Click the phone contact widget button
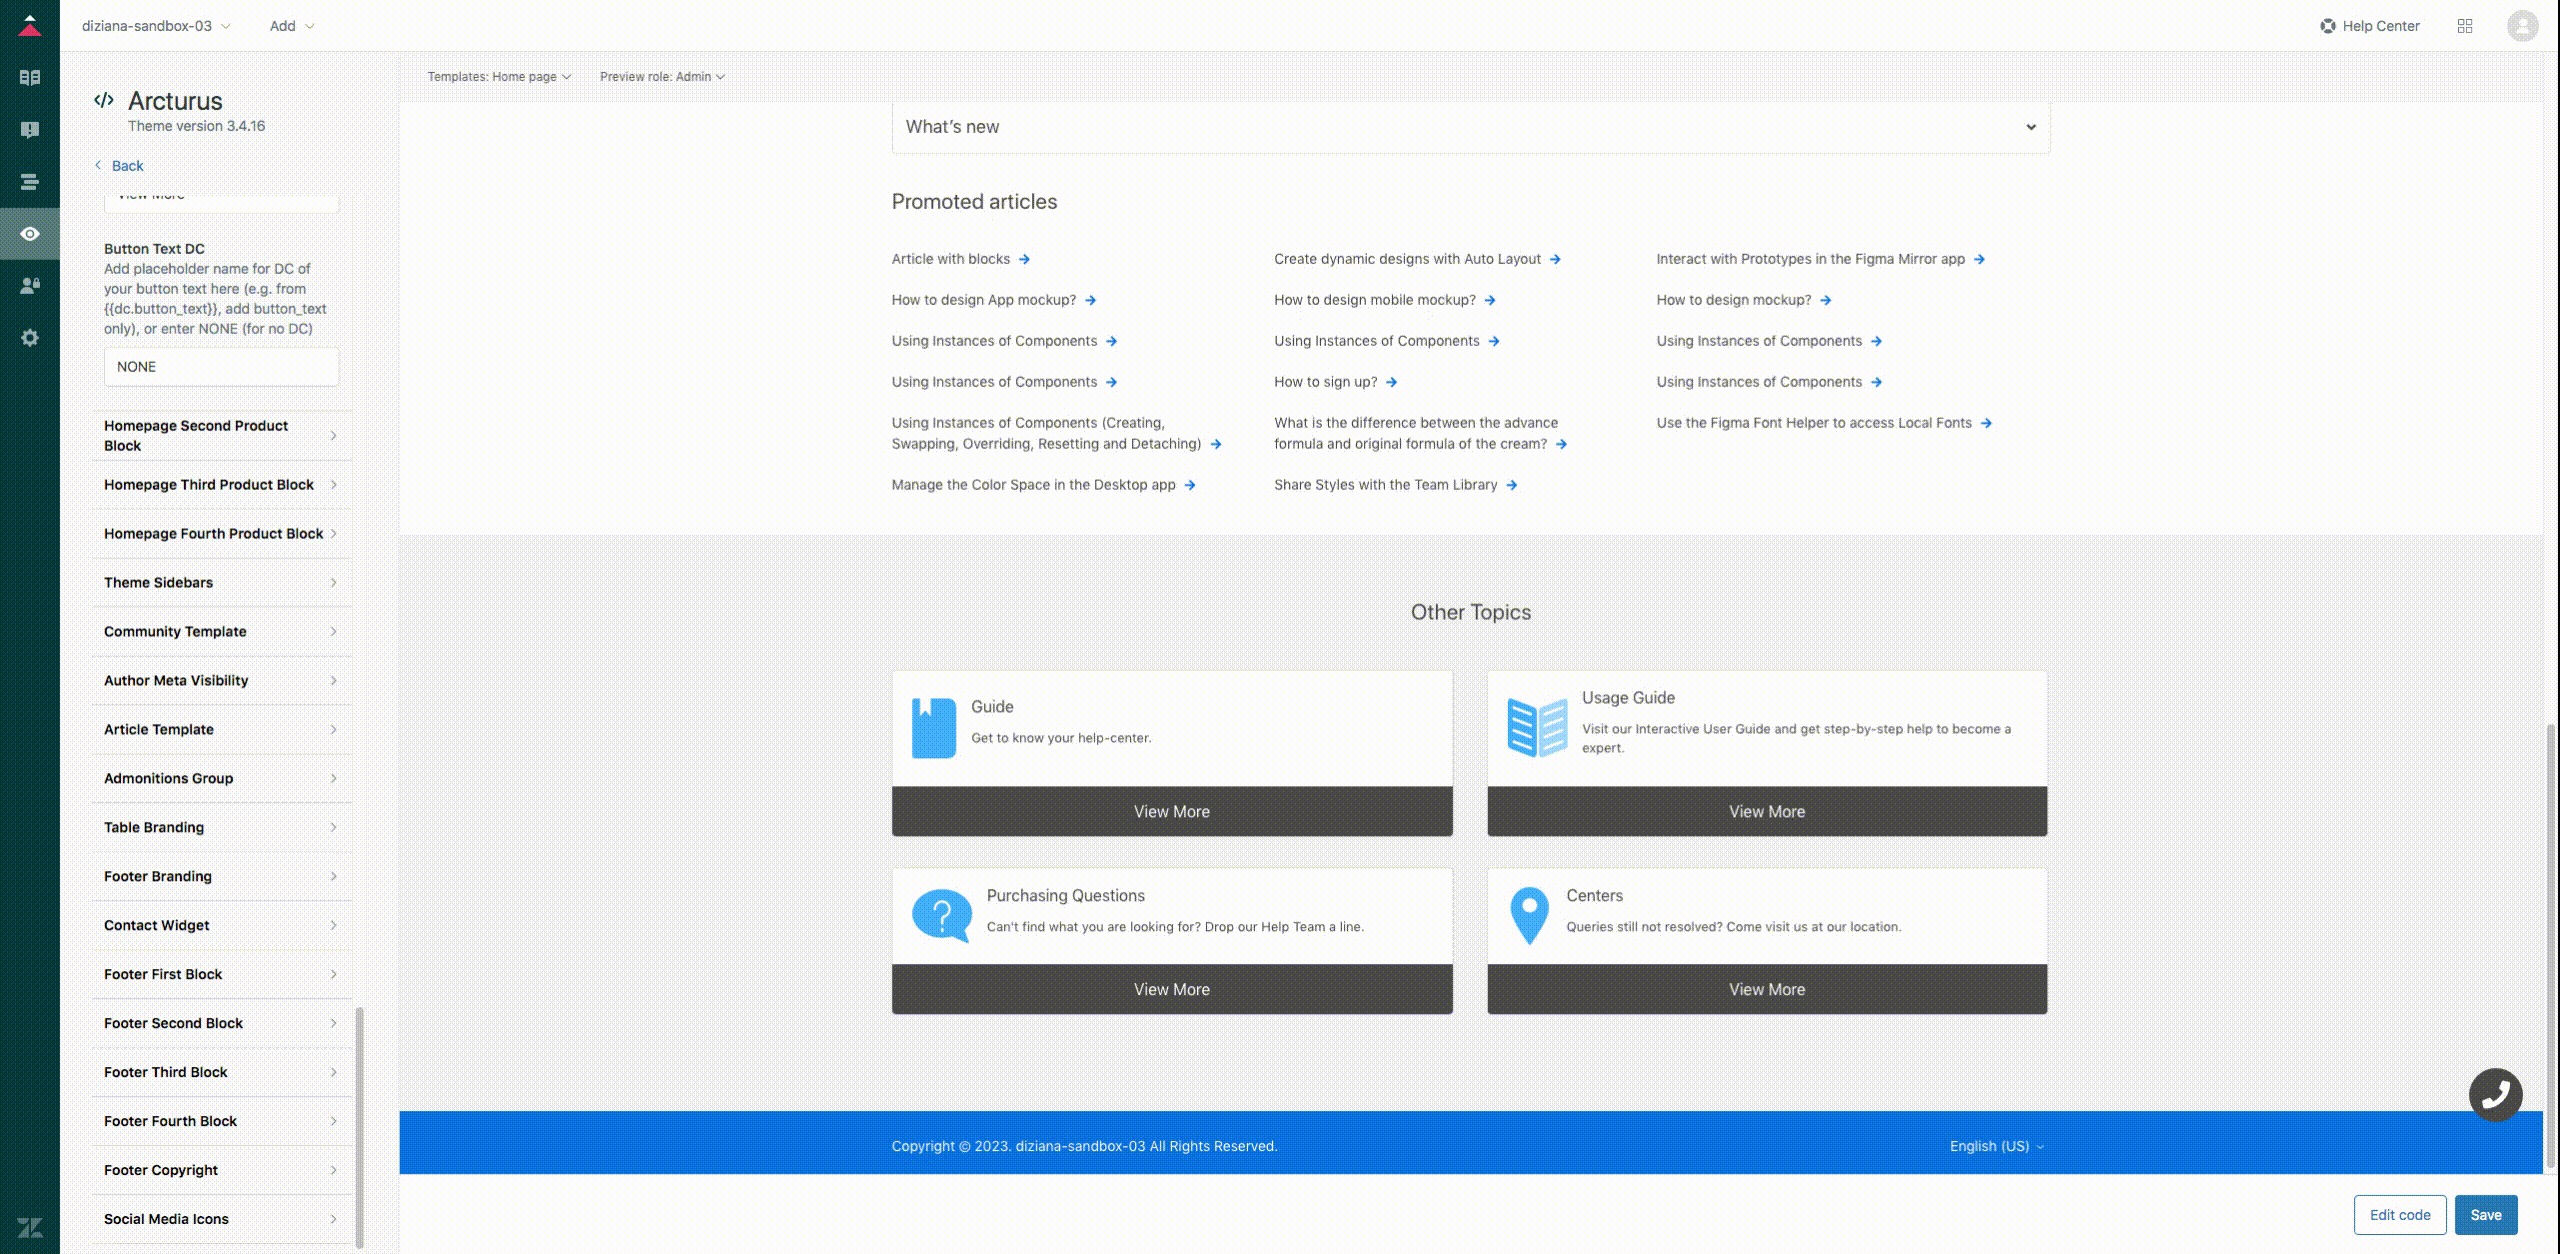Screen dimensions: 2560x1254 (x=2496, y=1095)
